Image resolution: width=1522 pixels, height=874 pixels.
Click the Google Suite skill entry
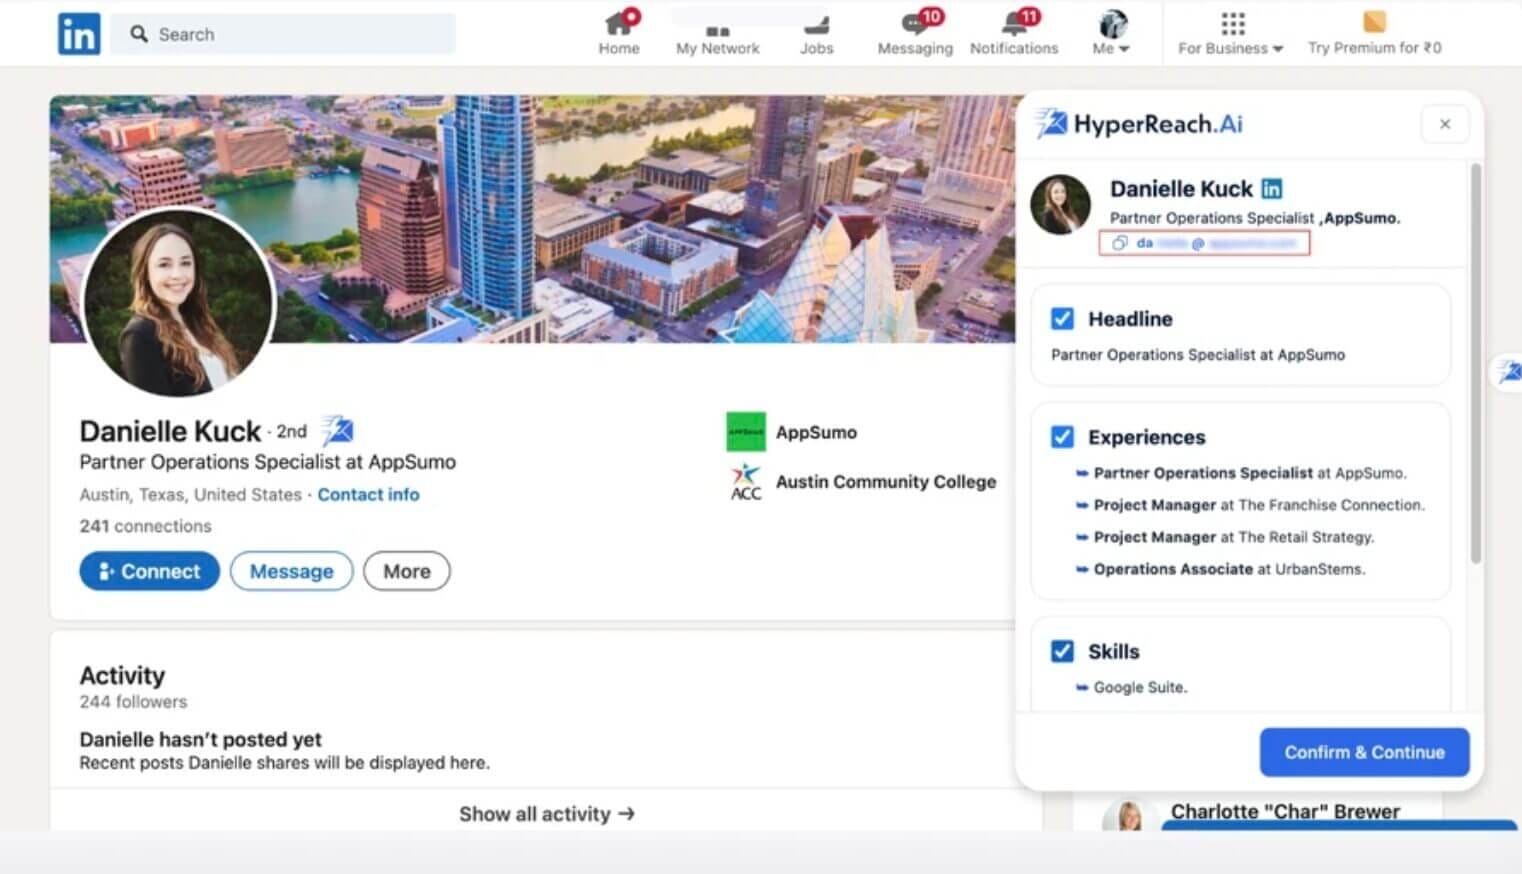click(1140, 687)
